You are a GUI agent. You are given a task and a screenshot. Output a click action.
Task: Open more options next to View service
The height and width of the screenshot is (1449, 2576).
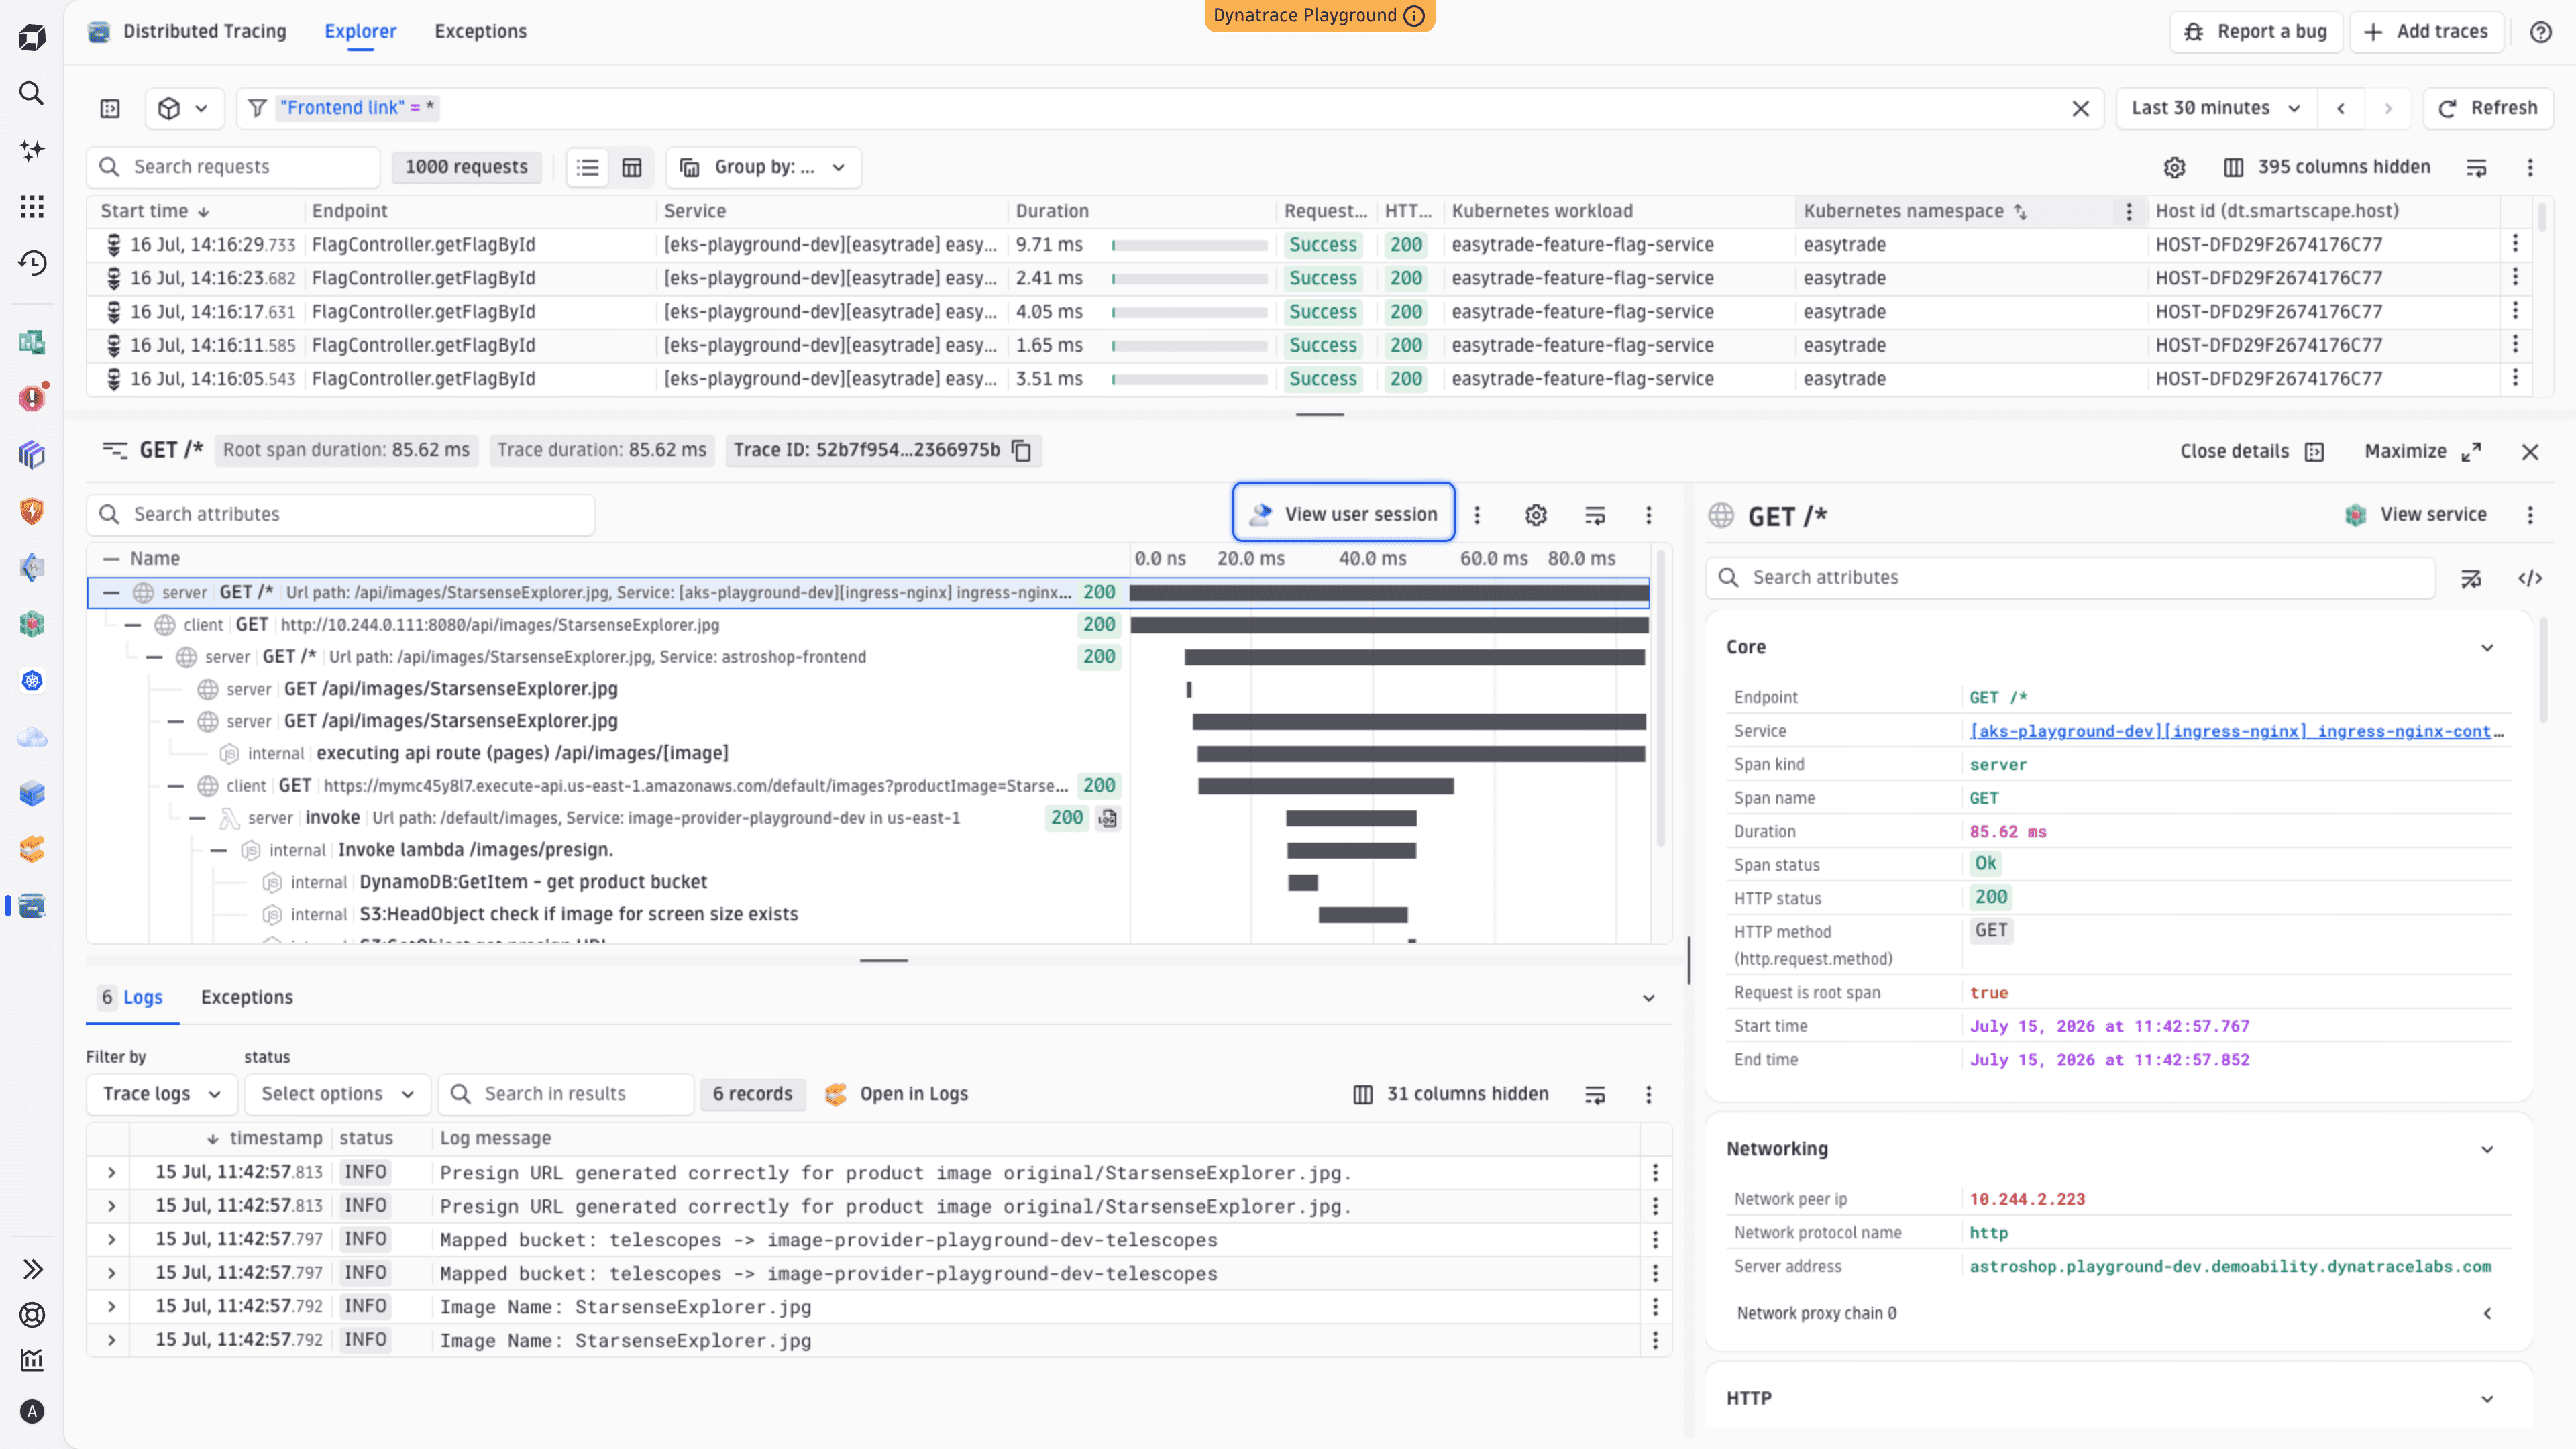(2530, 514)
